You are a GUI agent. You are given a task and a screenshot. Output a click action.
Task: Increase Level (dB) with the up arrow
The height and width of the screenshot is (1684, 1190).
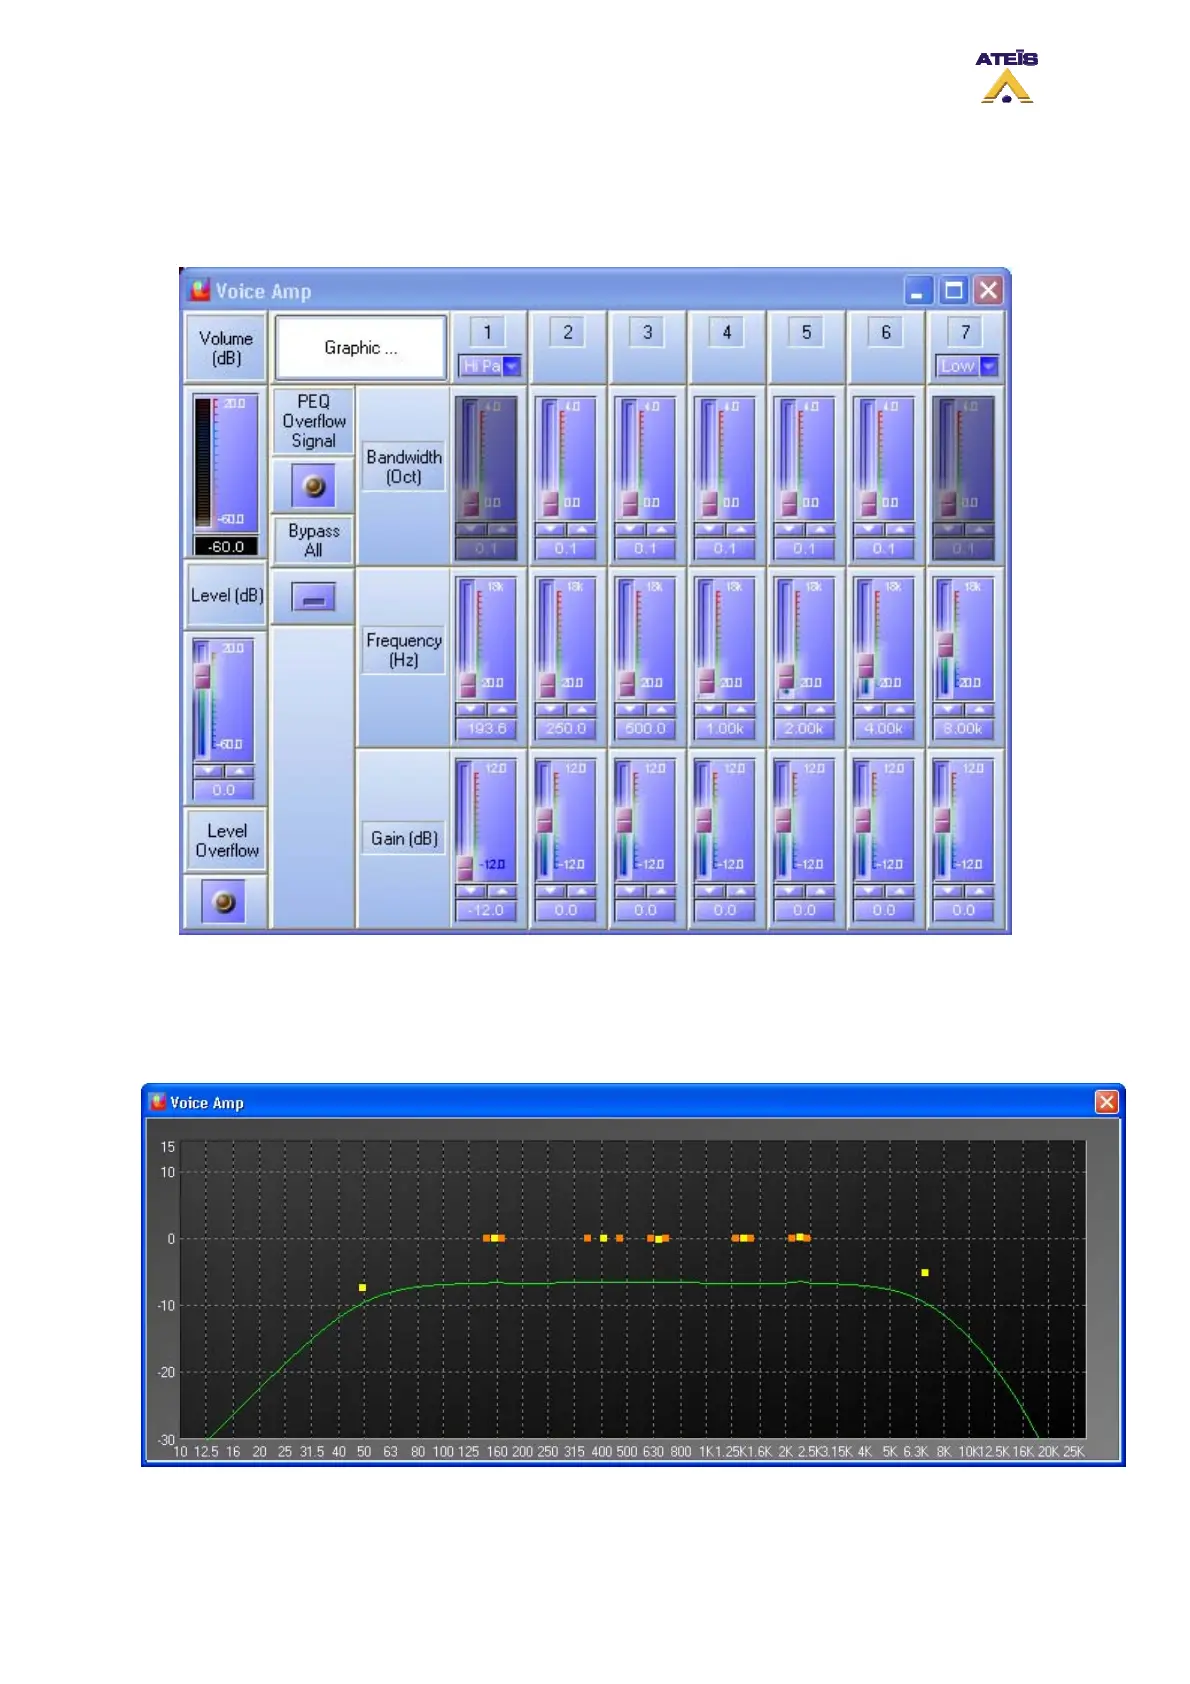239,771
